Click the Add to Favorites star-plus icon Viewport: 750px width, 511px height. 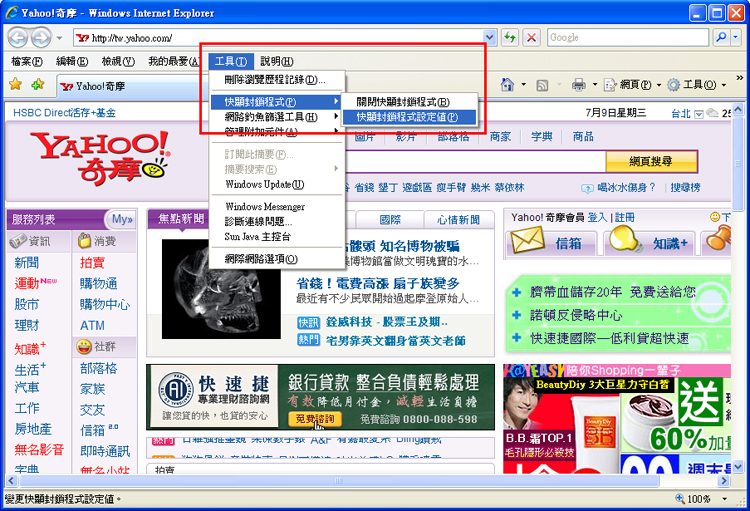pyautogui.click(x=38, y=85)
